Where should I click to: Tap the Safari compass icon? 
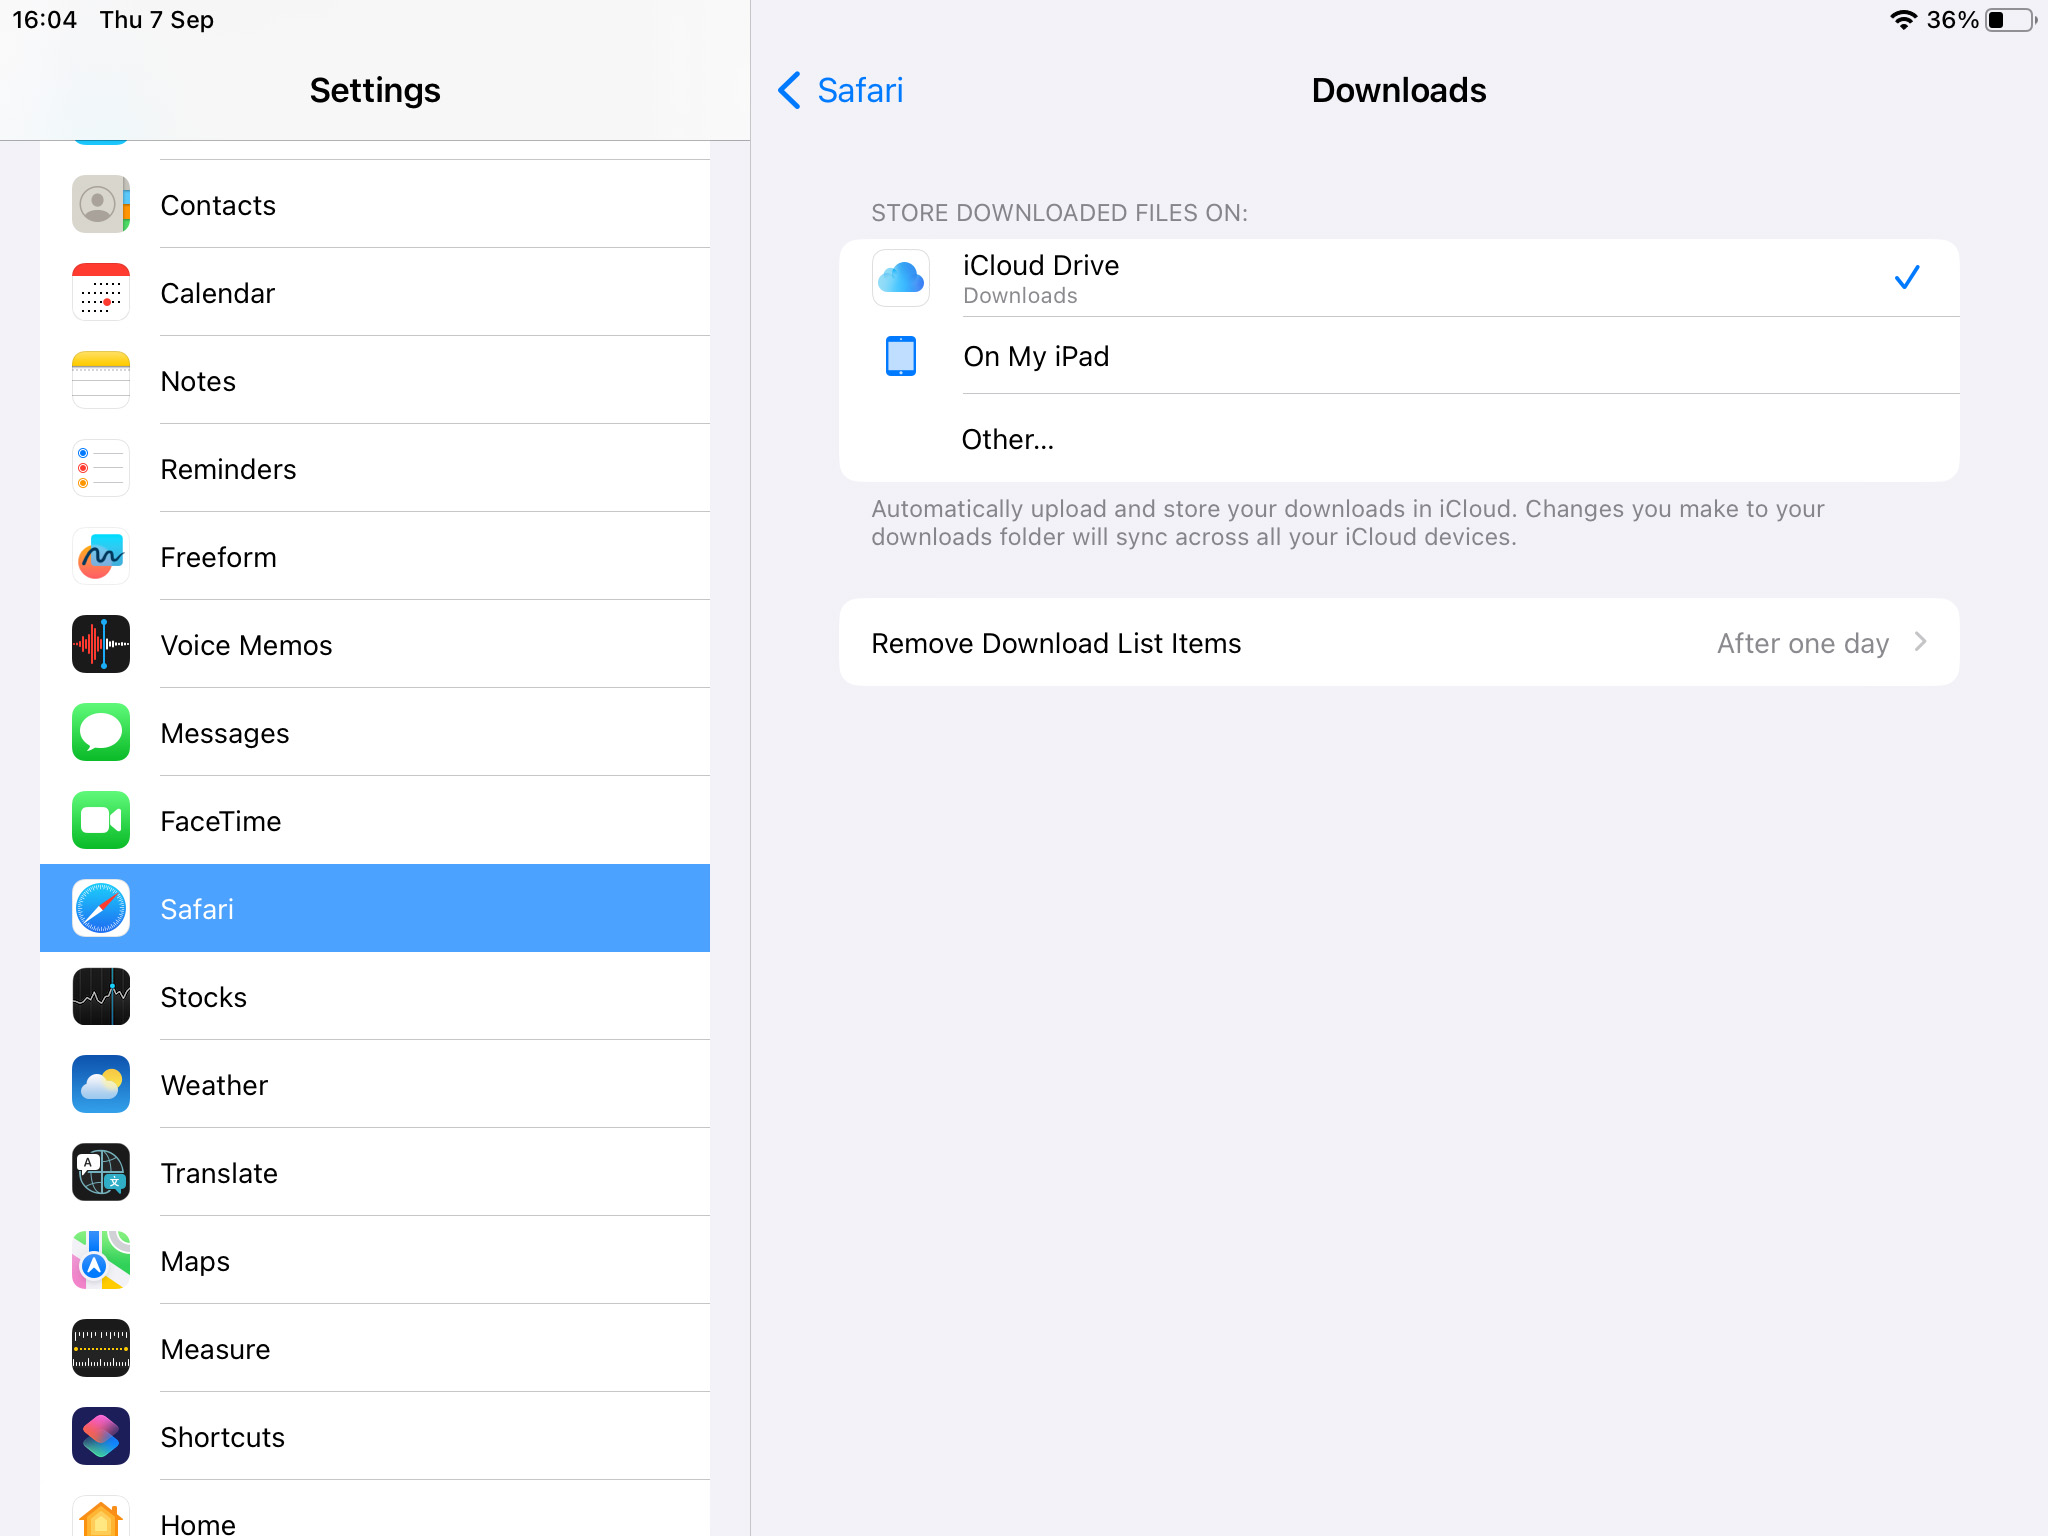point(101,908)
